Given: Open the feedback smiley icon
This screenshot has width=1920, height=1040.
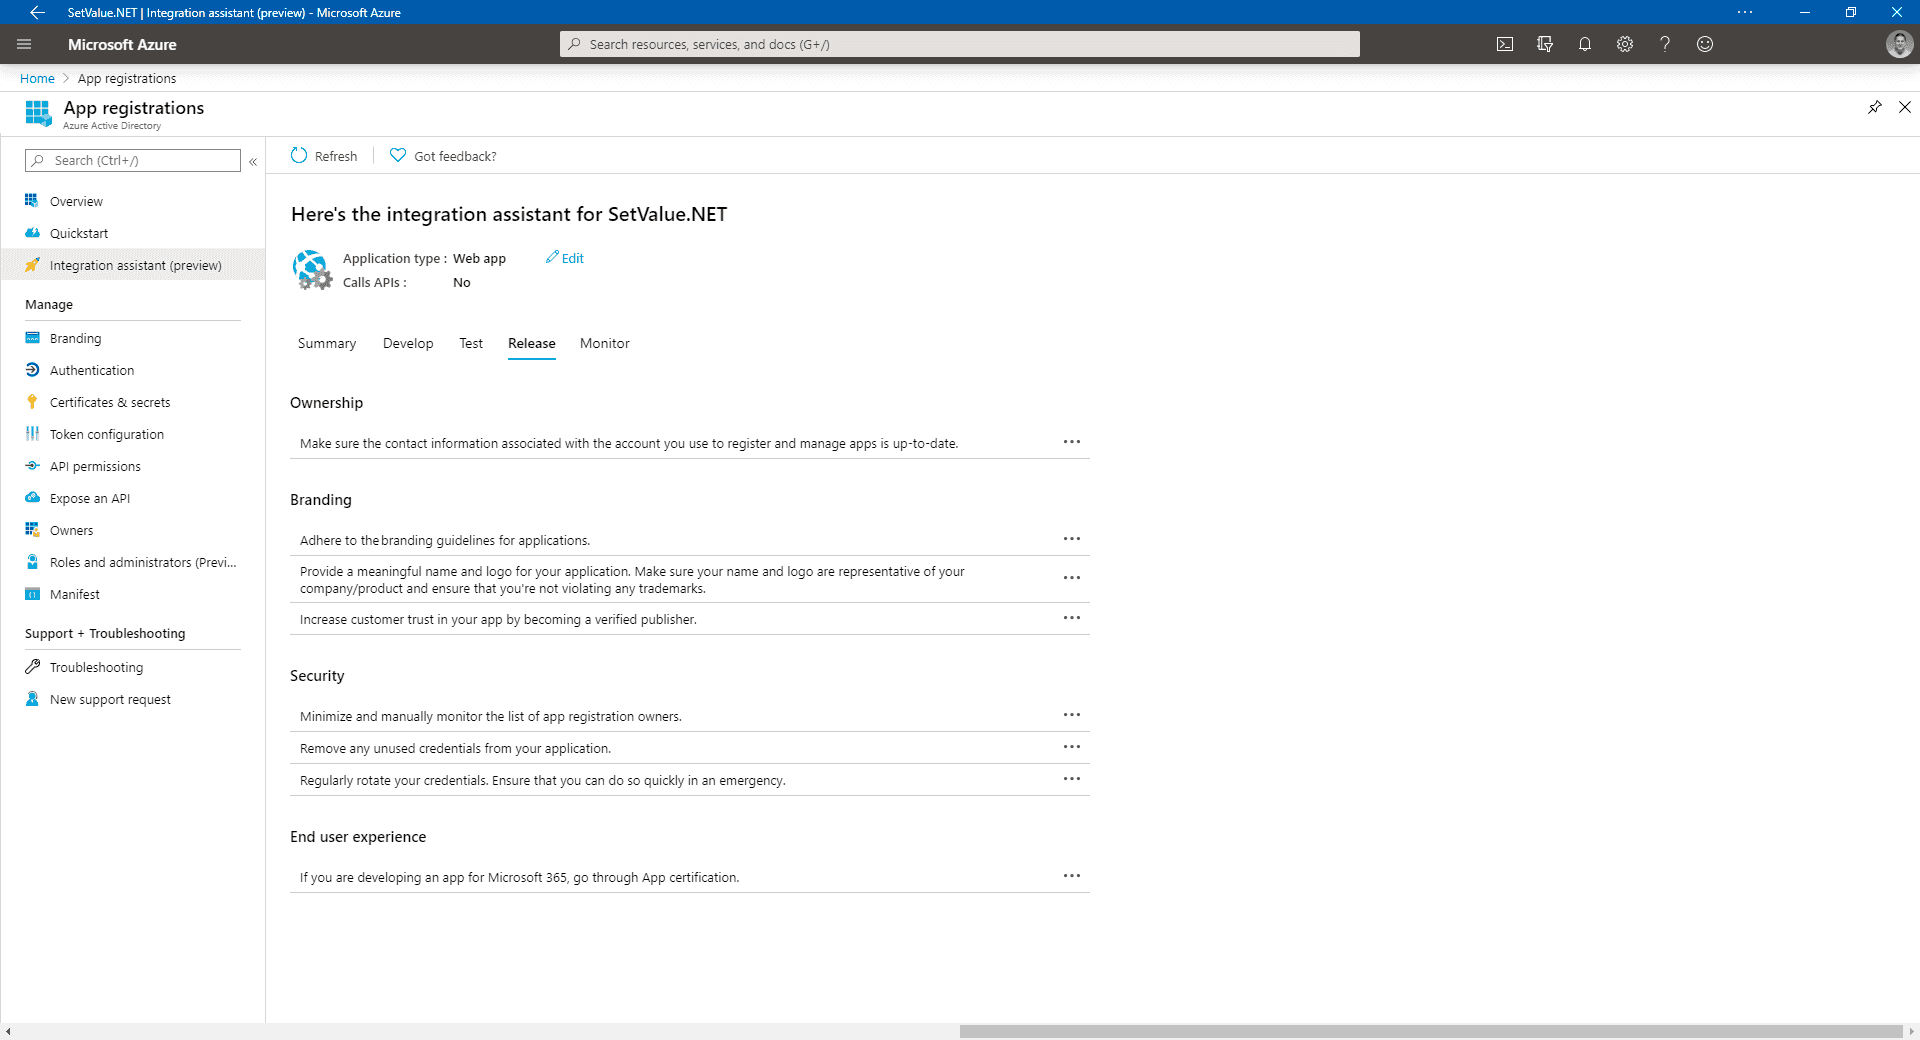Looking at the screenshot, I should (1705, 44).
